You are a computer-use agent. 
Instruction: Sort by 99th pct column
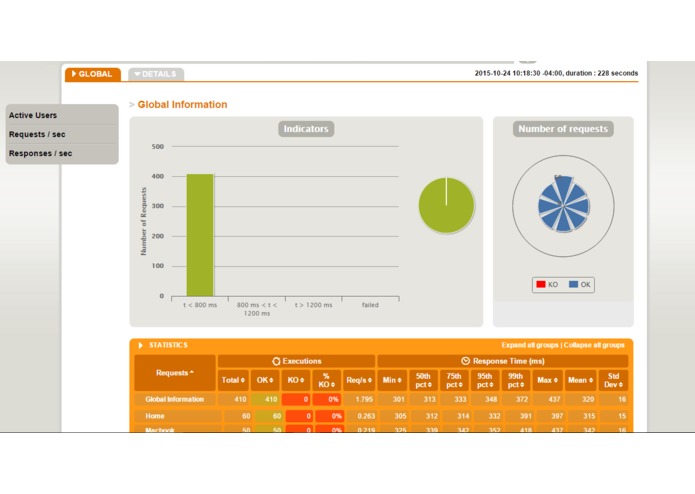[515, 380]
